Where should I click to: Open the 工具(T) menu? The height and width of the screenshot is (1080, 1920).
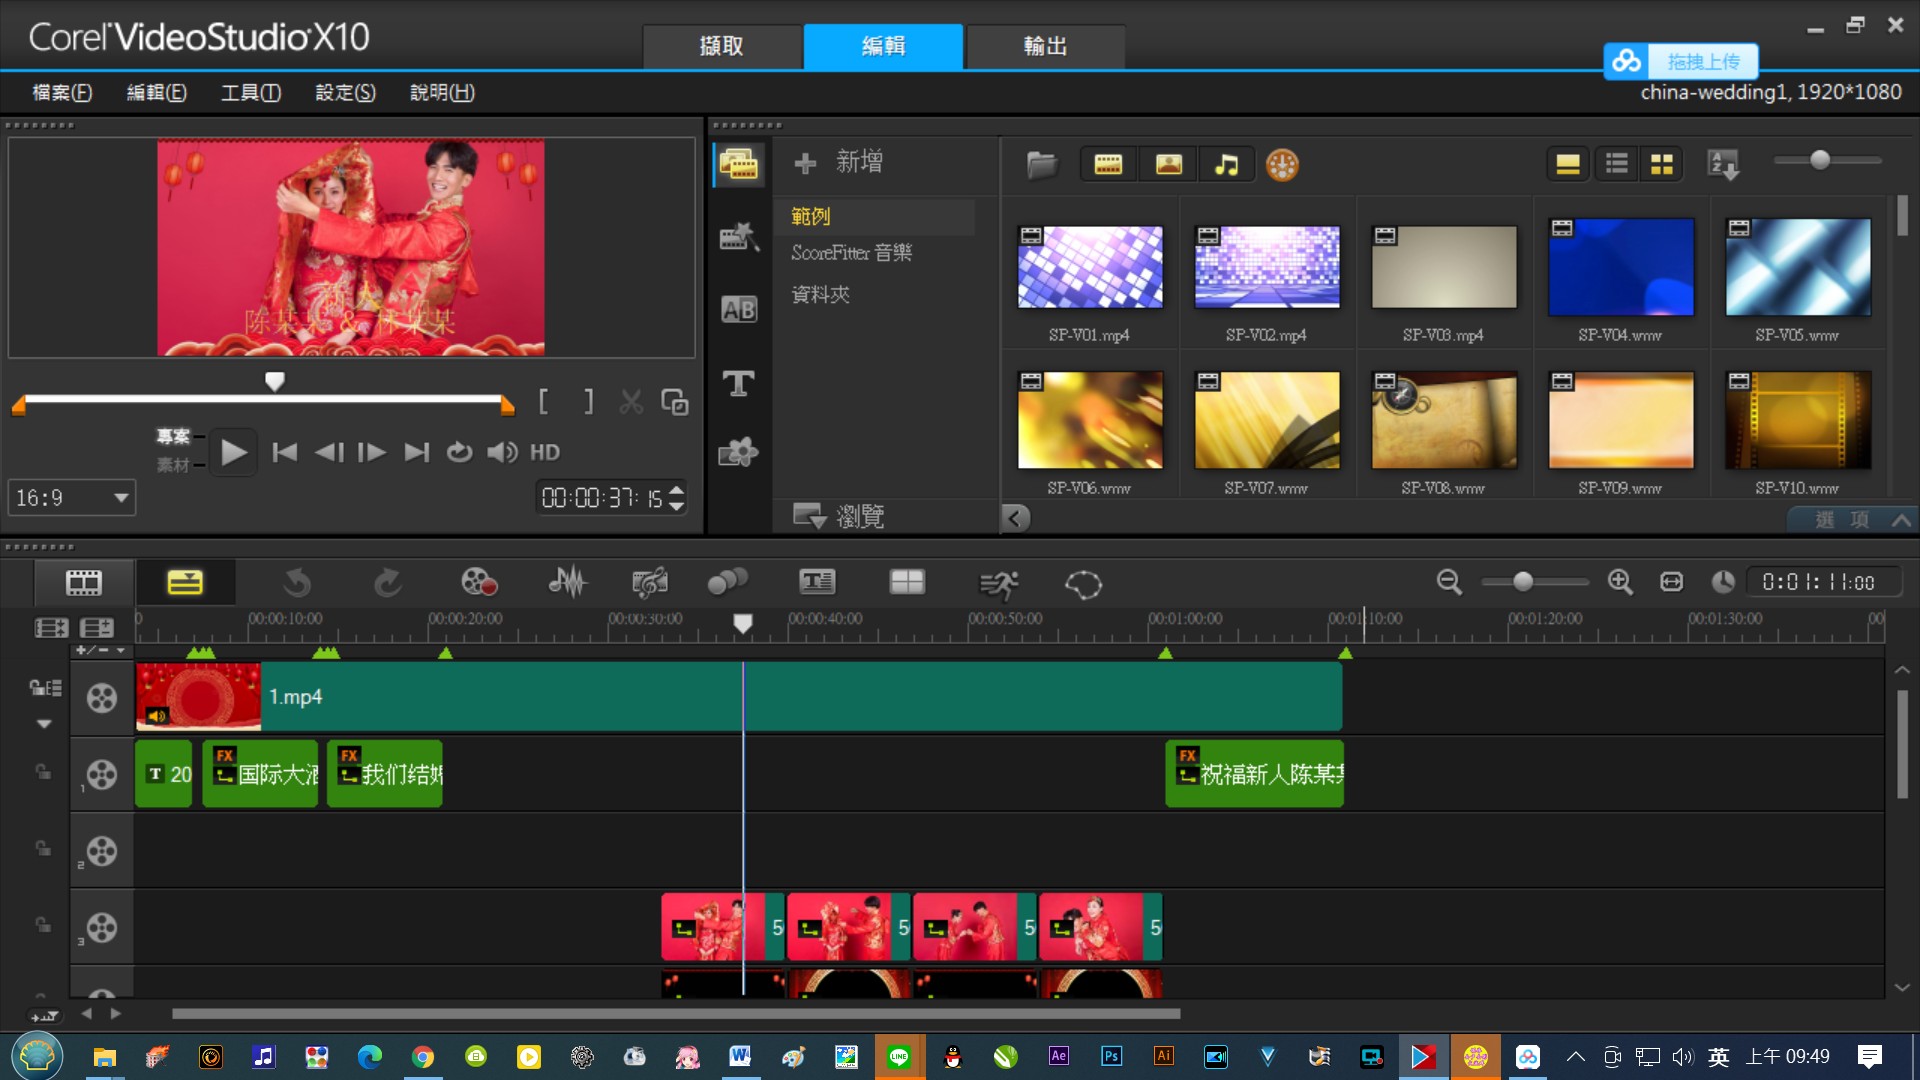[251, 93]
